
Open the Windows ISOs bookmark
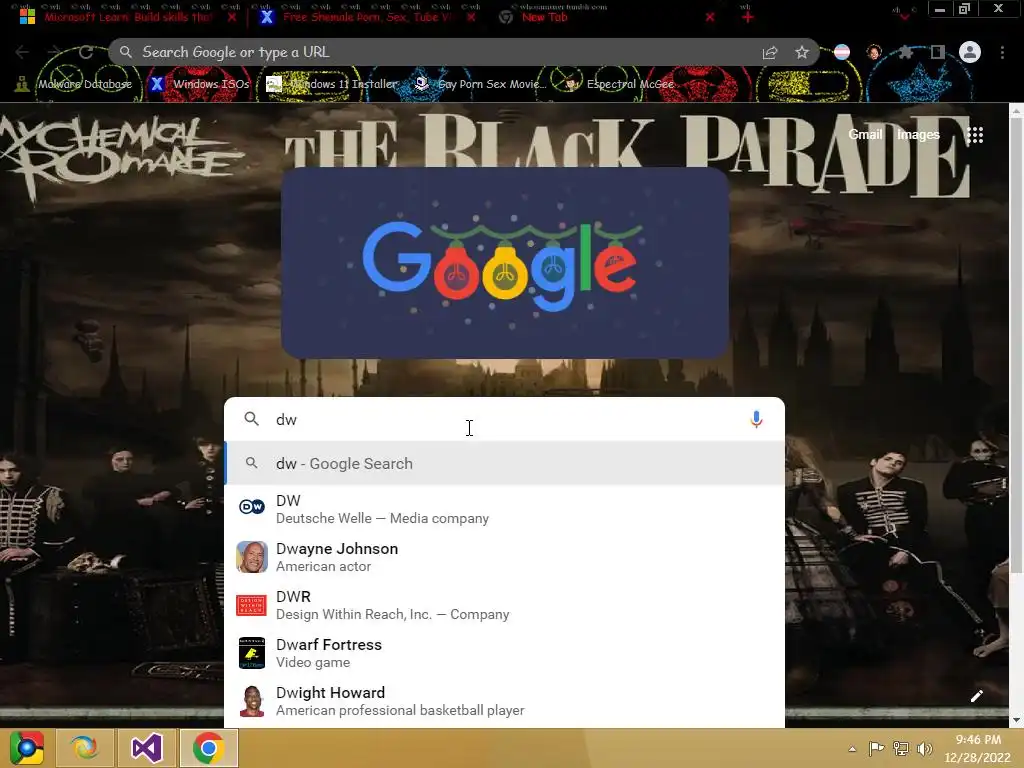pyautogui.click(x=199, y=84)
